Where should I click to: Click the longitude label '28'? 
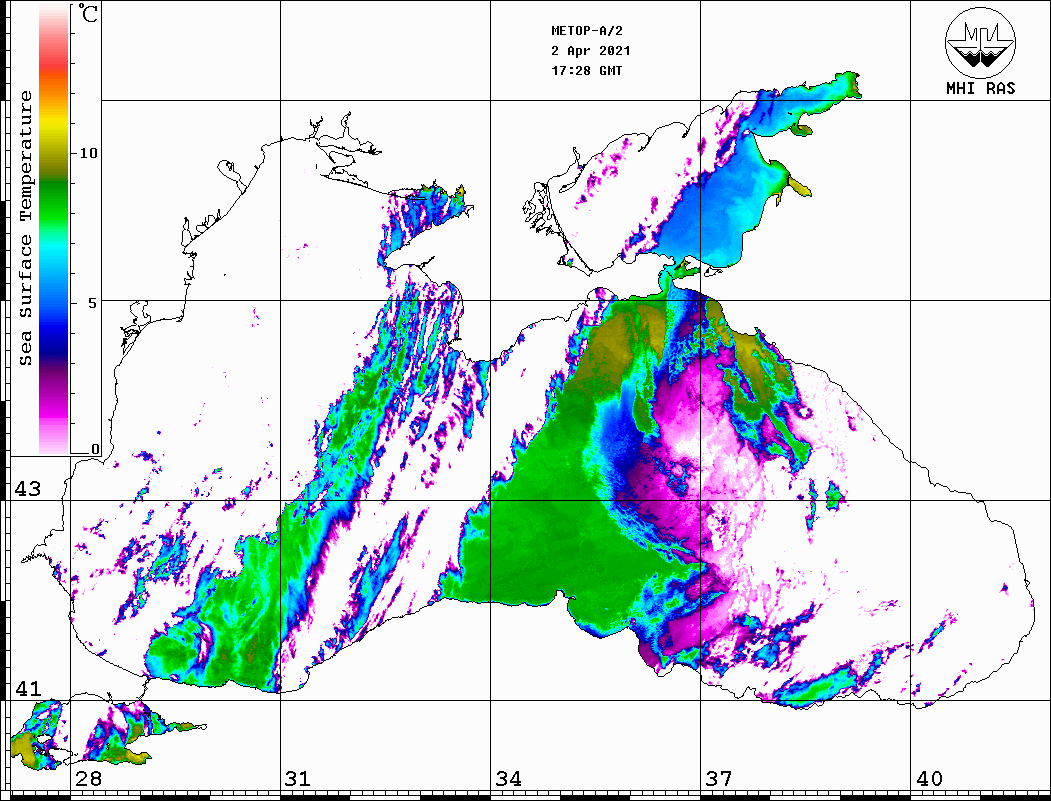point(88,778)
